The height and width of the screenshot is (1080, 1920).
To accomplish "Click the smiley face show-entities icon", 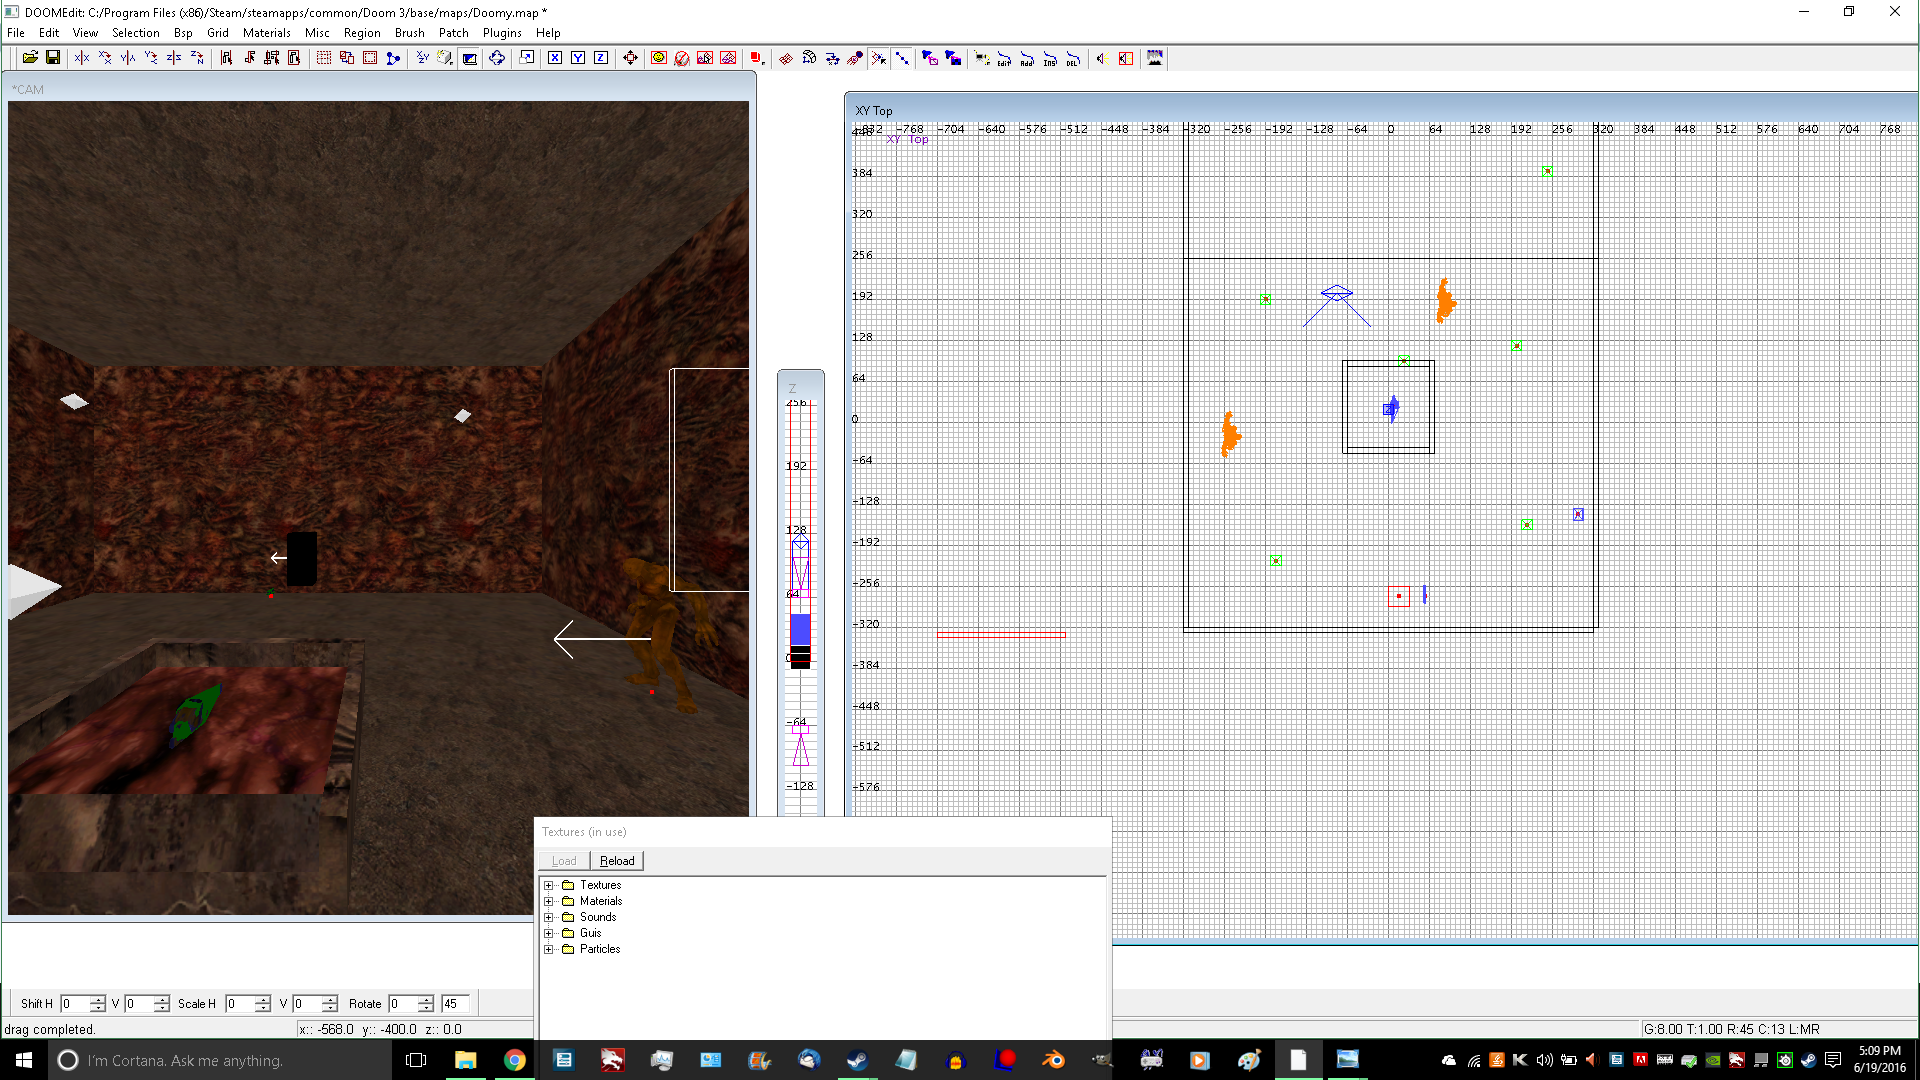I will tap(658, 58).
